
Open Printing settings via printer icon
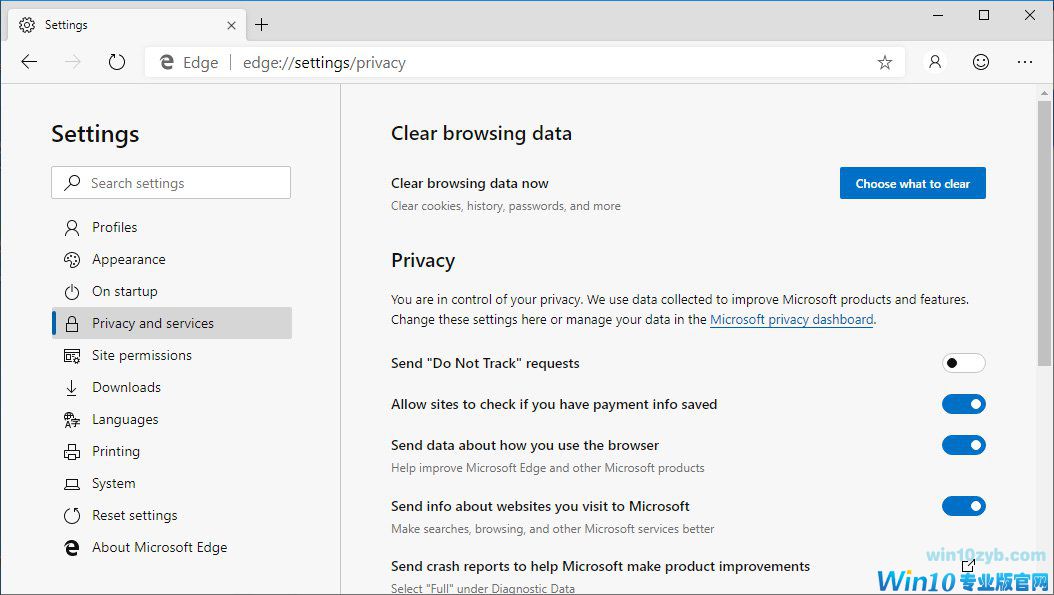click(x=72, y=451)
